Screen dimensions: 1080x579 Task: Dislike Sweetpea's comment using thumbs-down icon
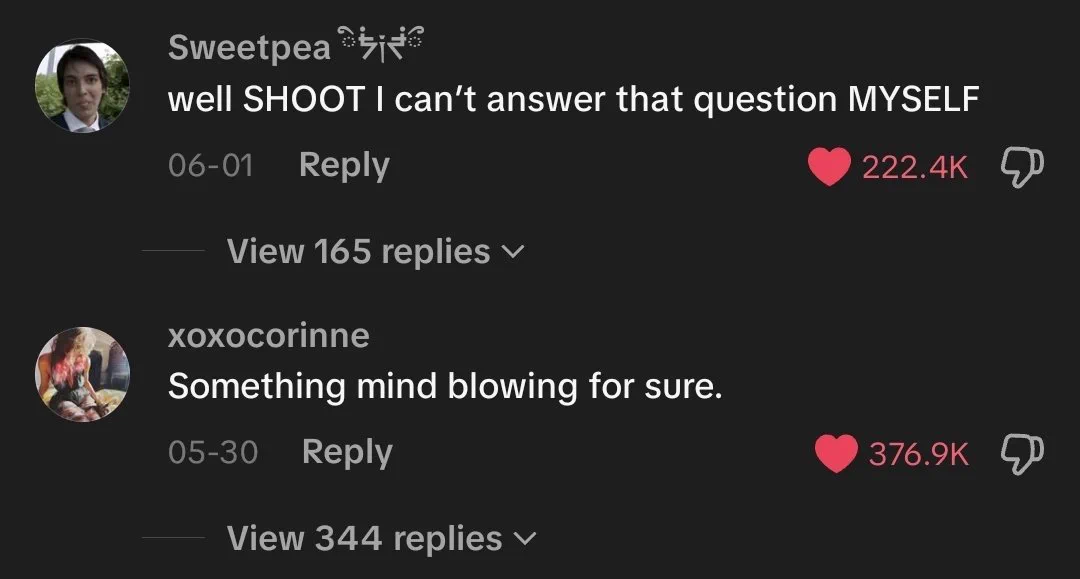(1021, 168)
